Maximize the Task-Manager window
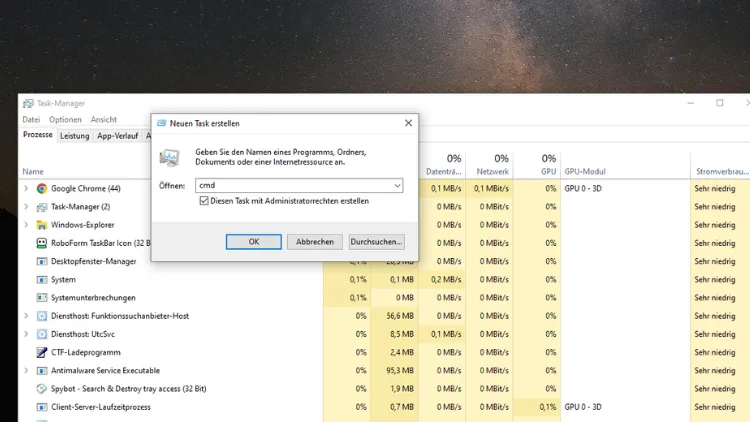 pyautogui.click(x=719, y=103)
